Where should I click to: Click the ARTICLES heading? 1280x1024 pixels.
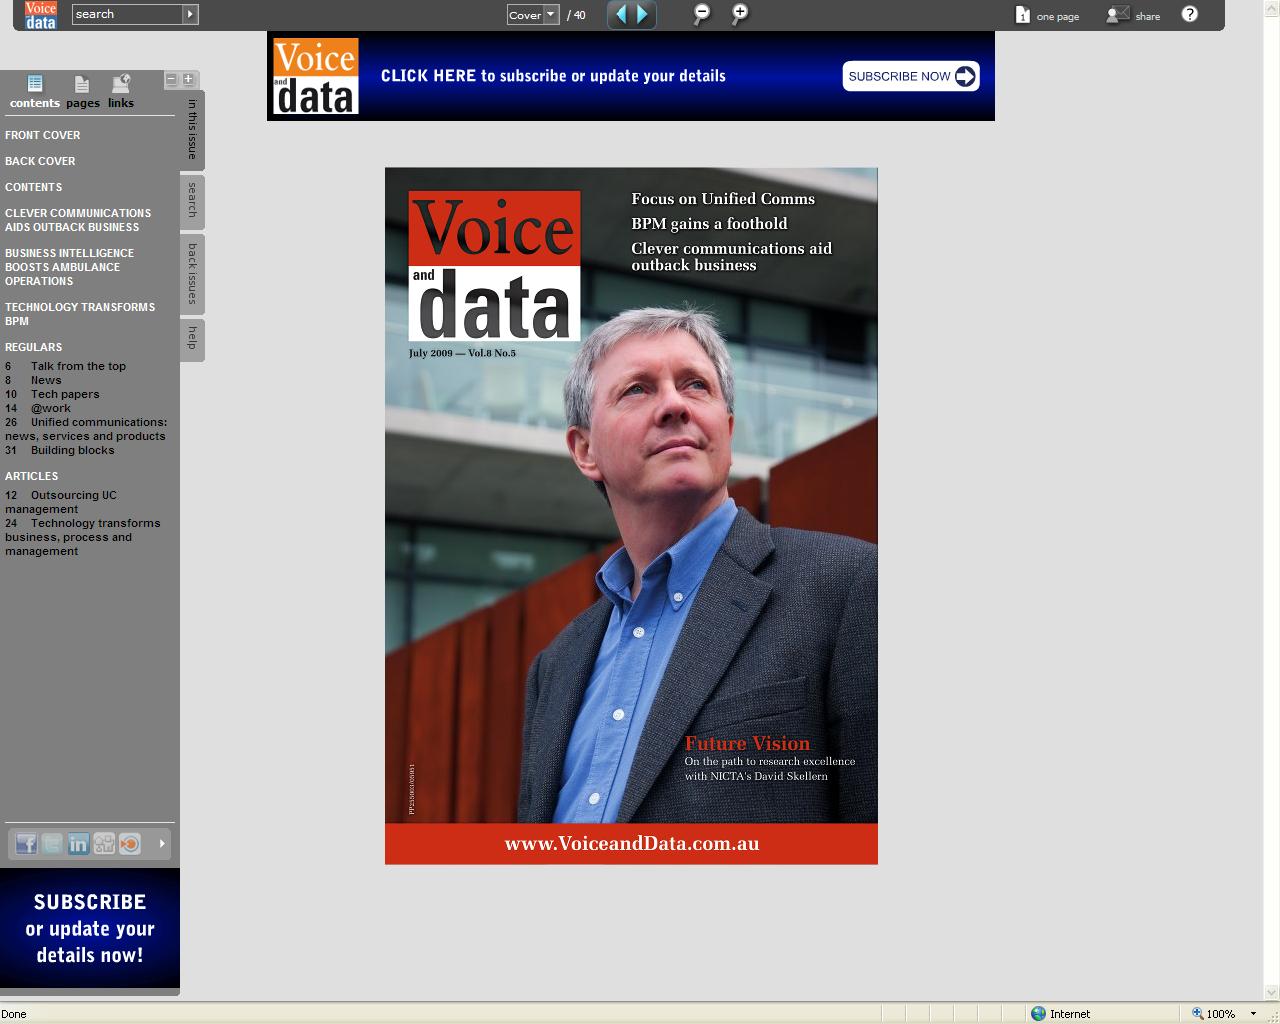coord(31,476)
